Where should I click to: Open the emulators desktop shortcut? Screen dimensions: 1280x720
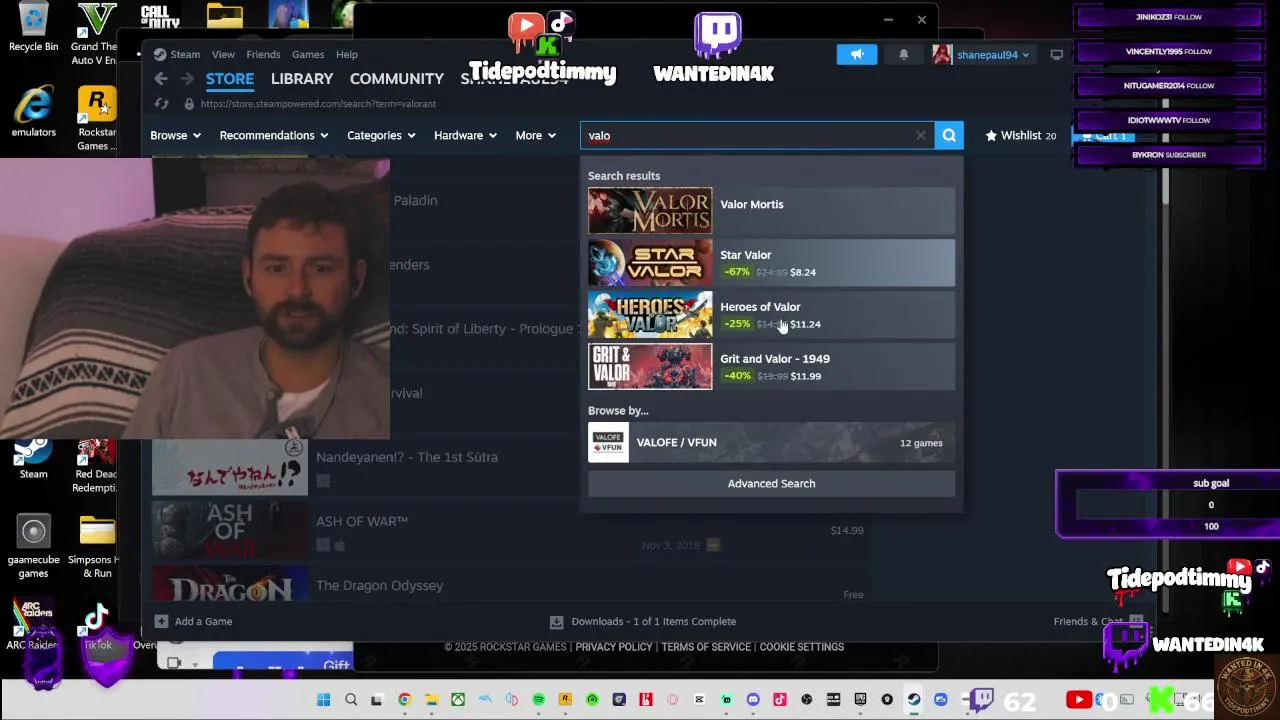(x=33, y=112)
